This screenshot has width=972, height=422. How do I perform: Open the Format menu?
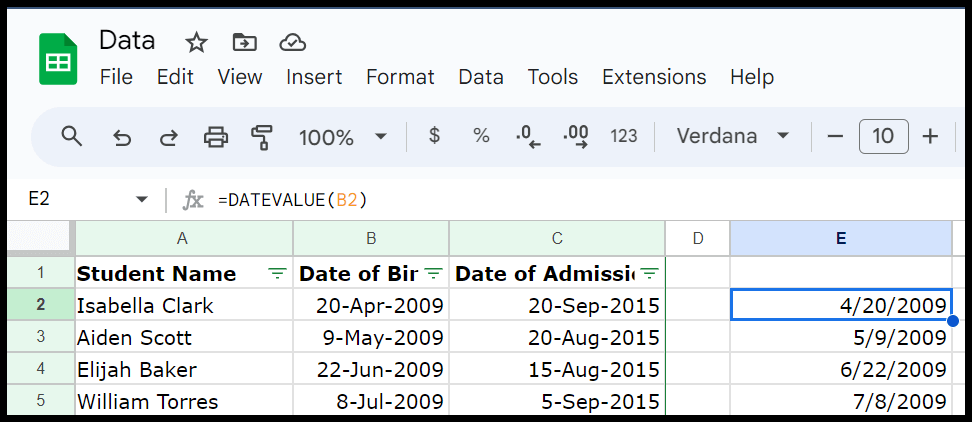point(400,77)
